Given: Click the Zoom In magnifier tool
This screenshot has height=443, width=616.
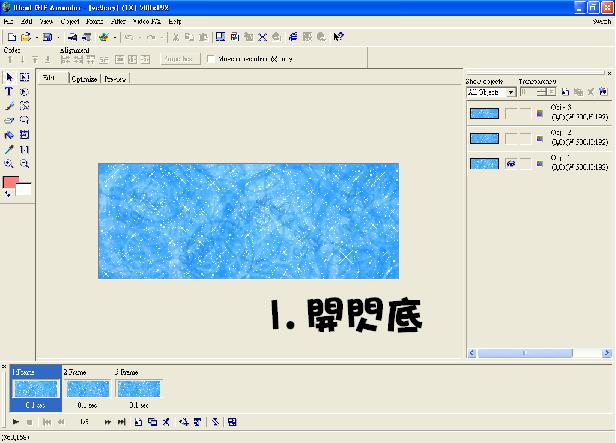Looking at the screenshot, I should coord(9,163).
